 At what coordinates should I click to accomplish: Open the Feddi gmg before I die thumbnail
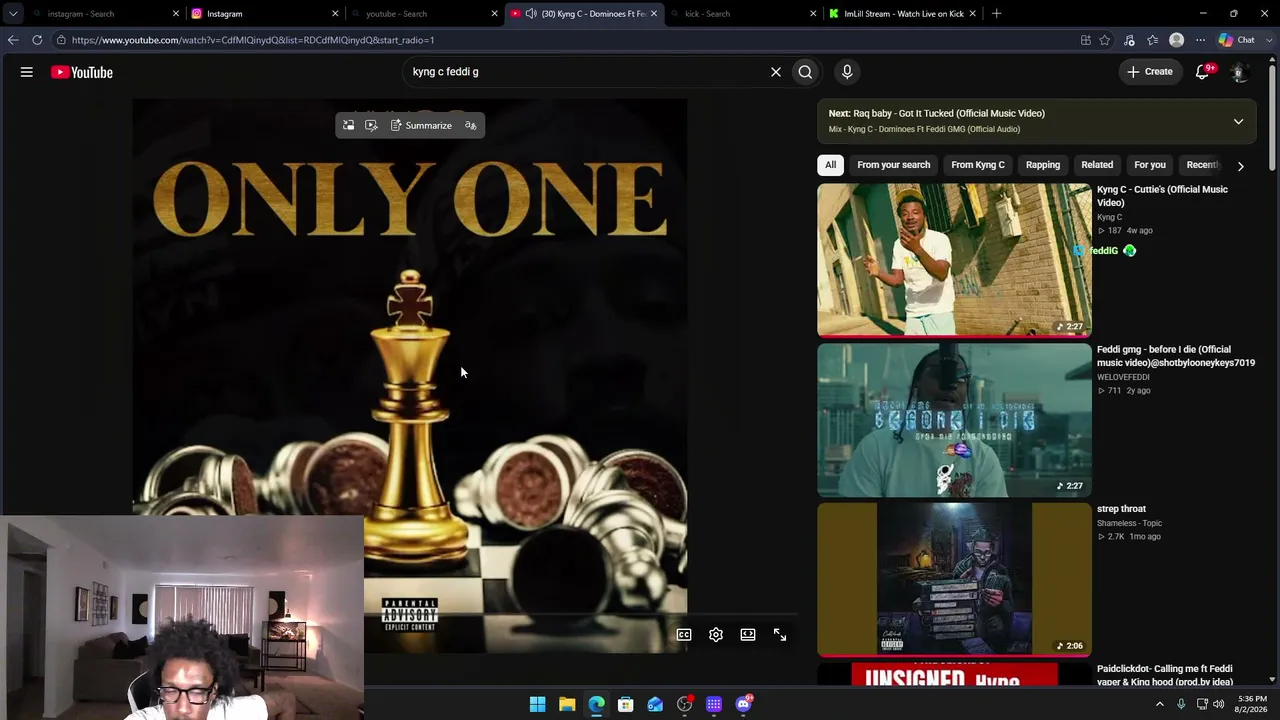[x=954, y=420]
